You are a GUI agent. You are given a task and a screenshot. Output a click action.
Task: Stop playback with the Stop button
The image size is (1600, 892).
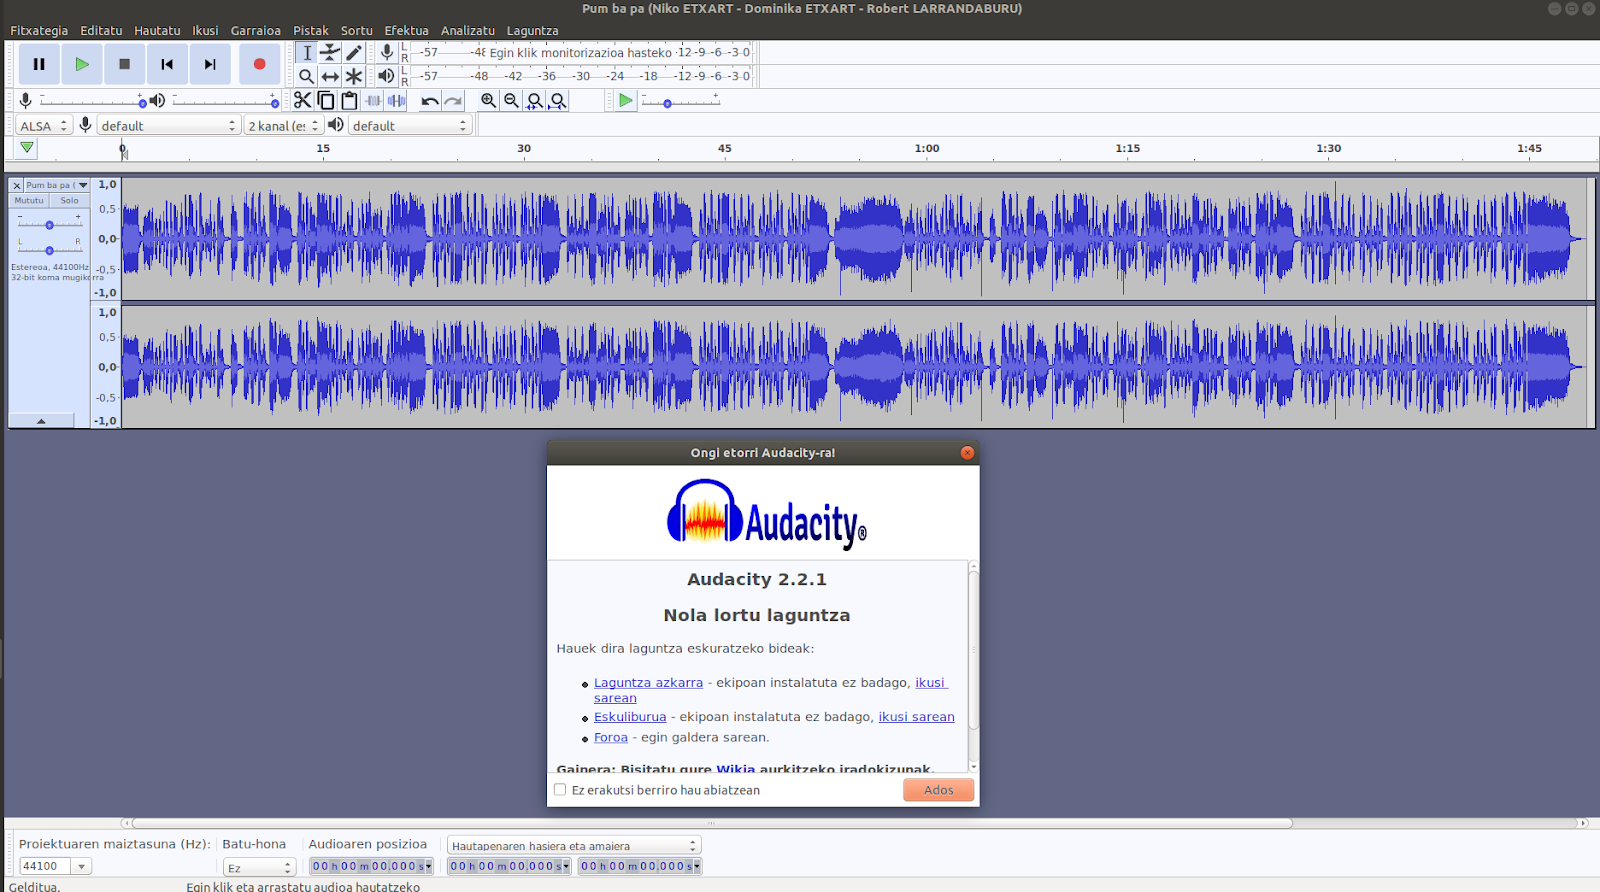tap(124, 64)
